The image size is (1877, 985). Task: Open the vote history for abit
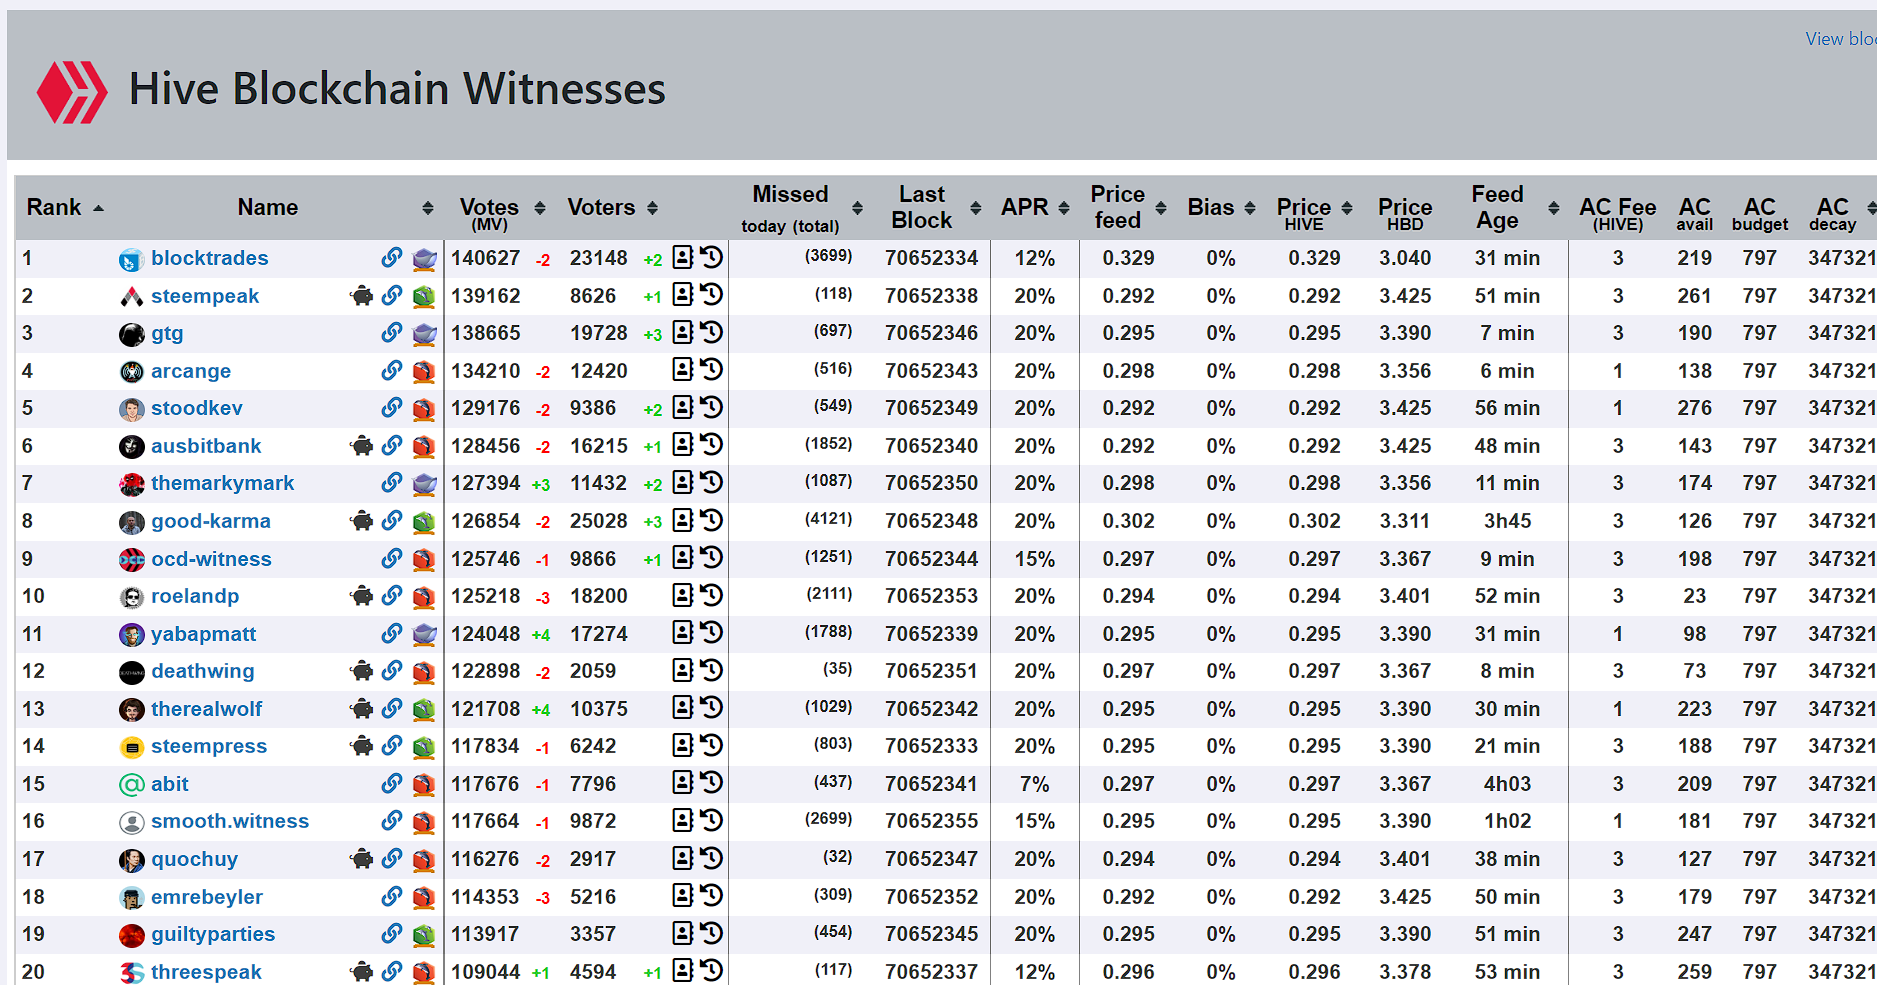pyautogui.click(x=711, y=782)
